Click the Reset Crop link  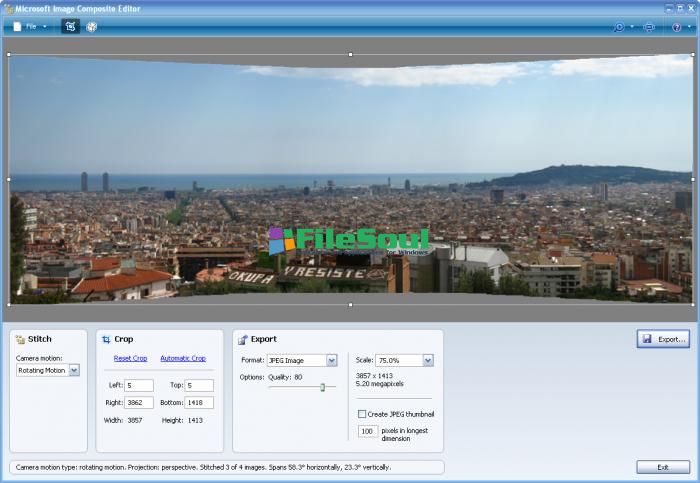[130, 358]
